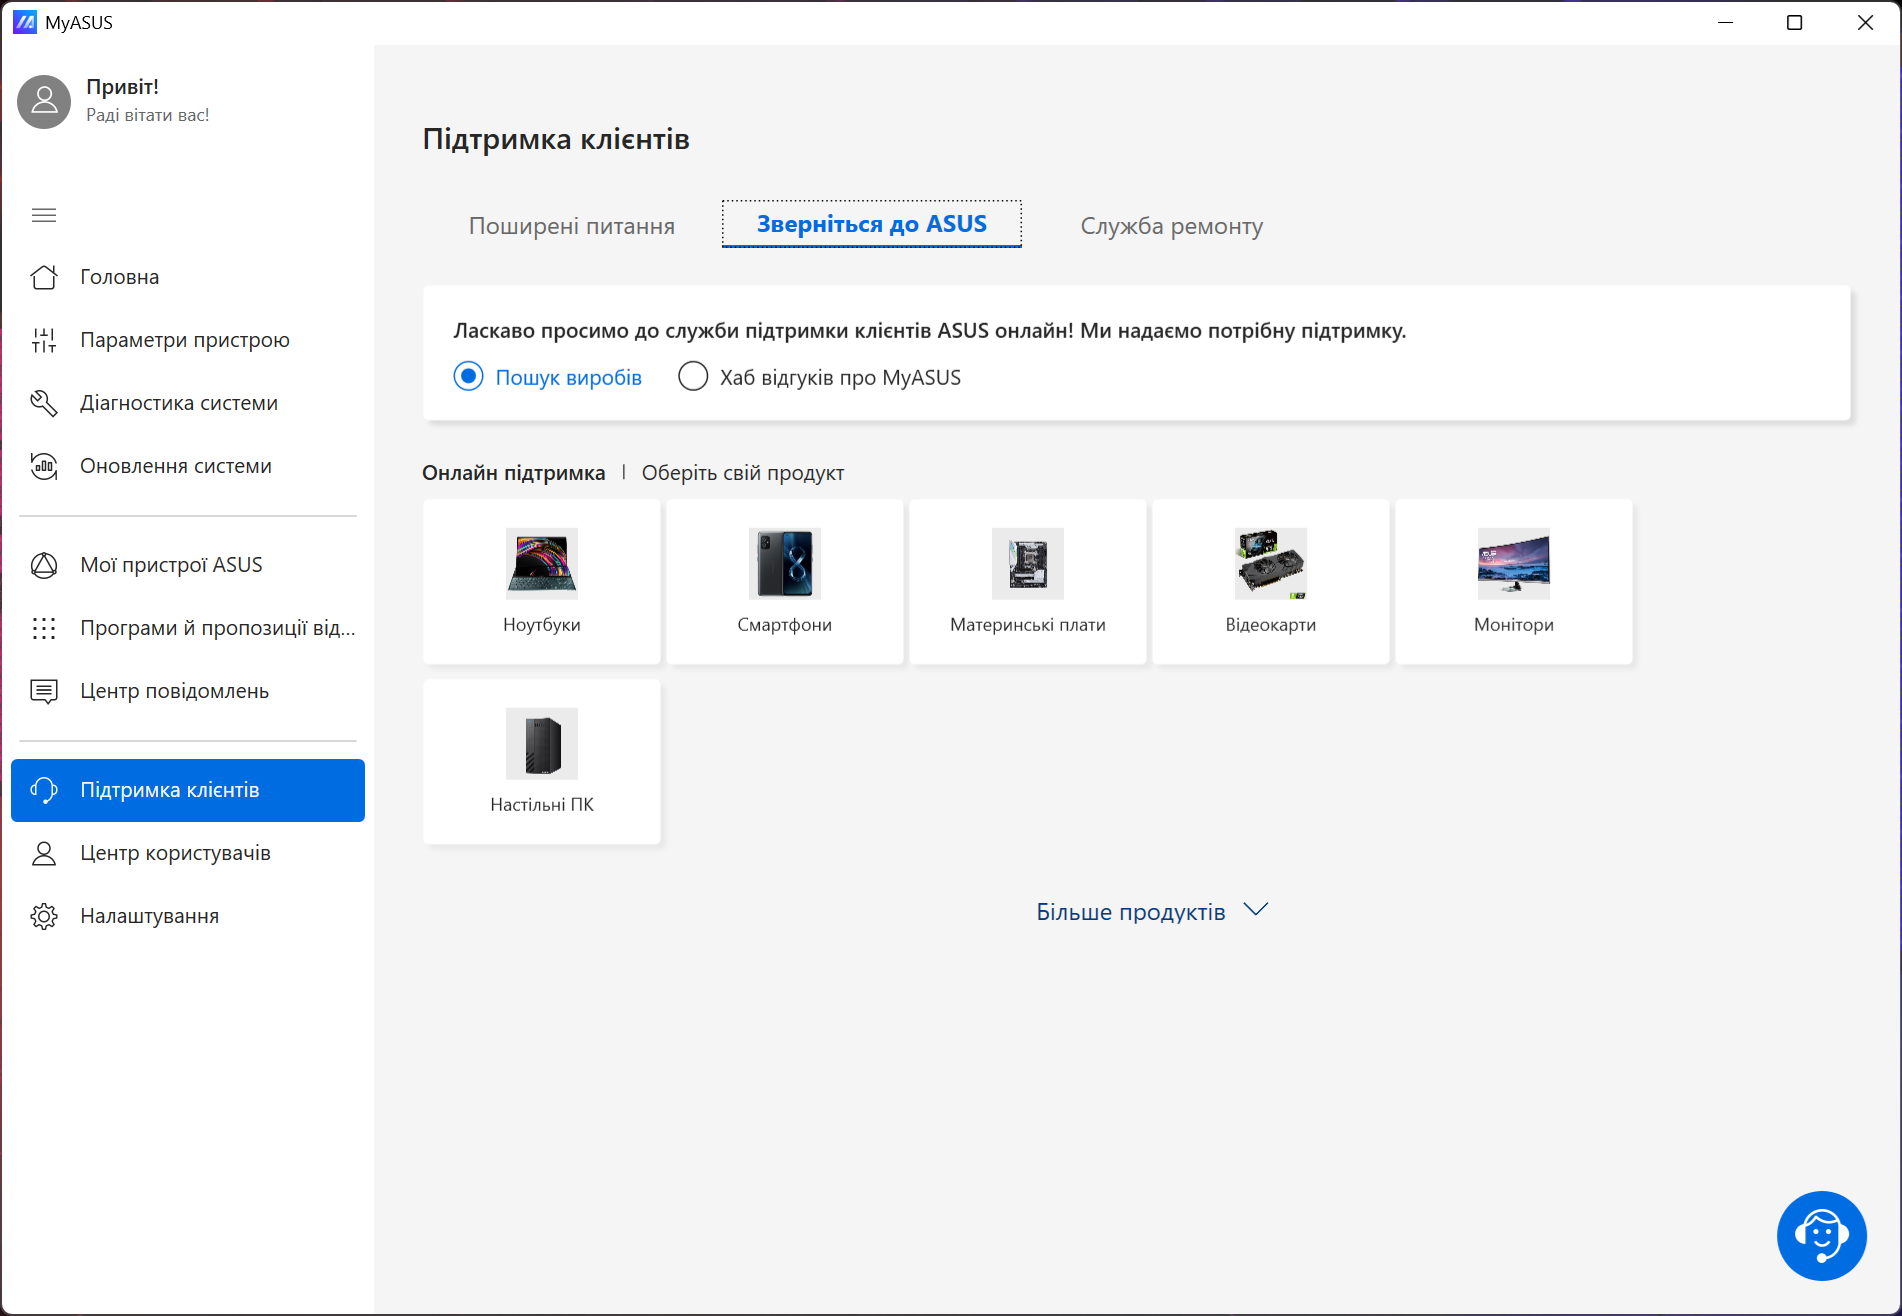1902x1316 pixels.
Task: Select the Смартфони phone thumbnail
Action: click(785, 563)
